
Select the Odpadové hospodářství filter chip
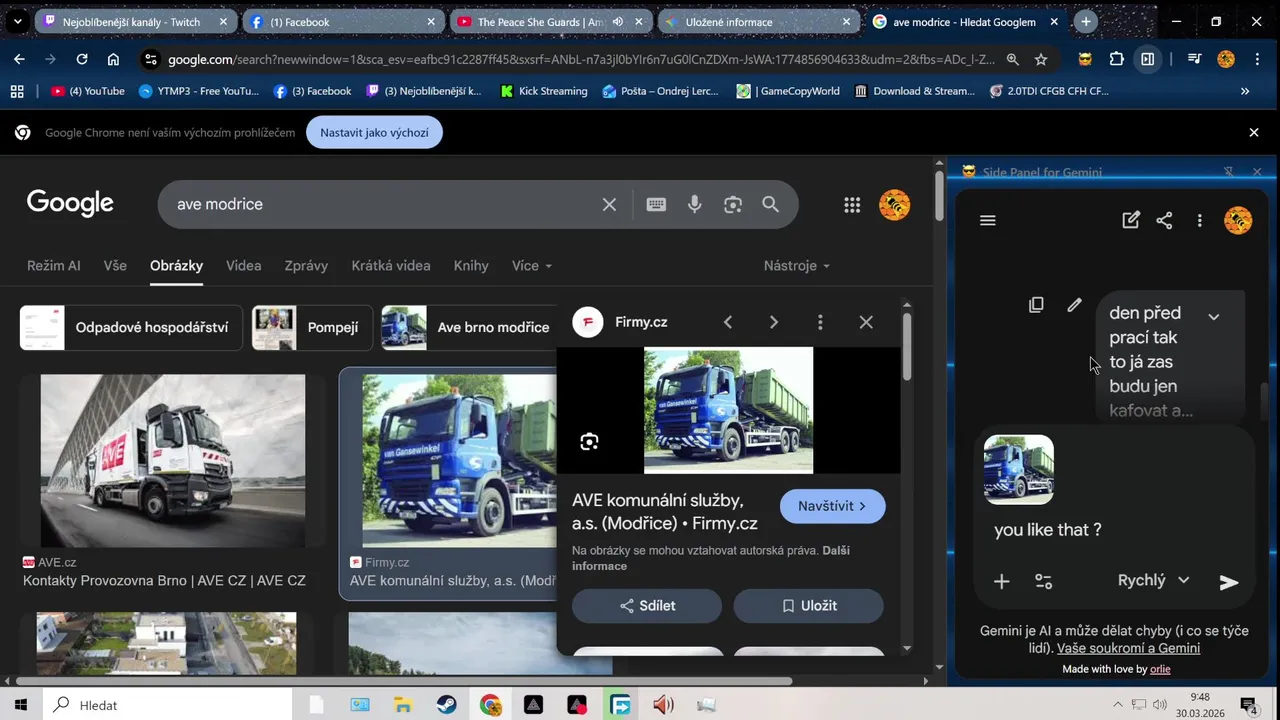[131, 327]
